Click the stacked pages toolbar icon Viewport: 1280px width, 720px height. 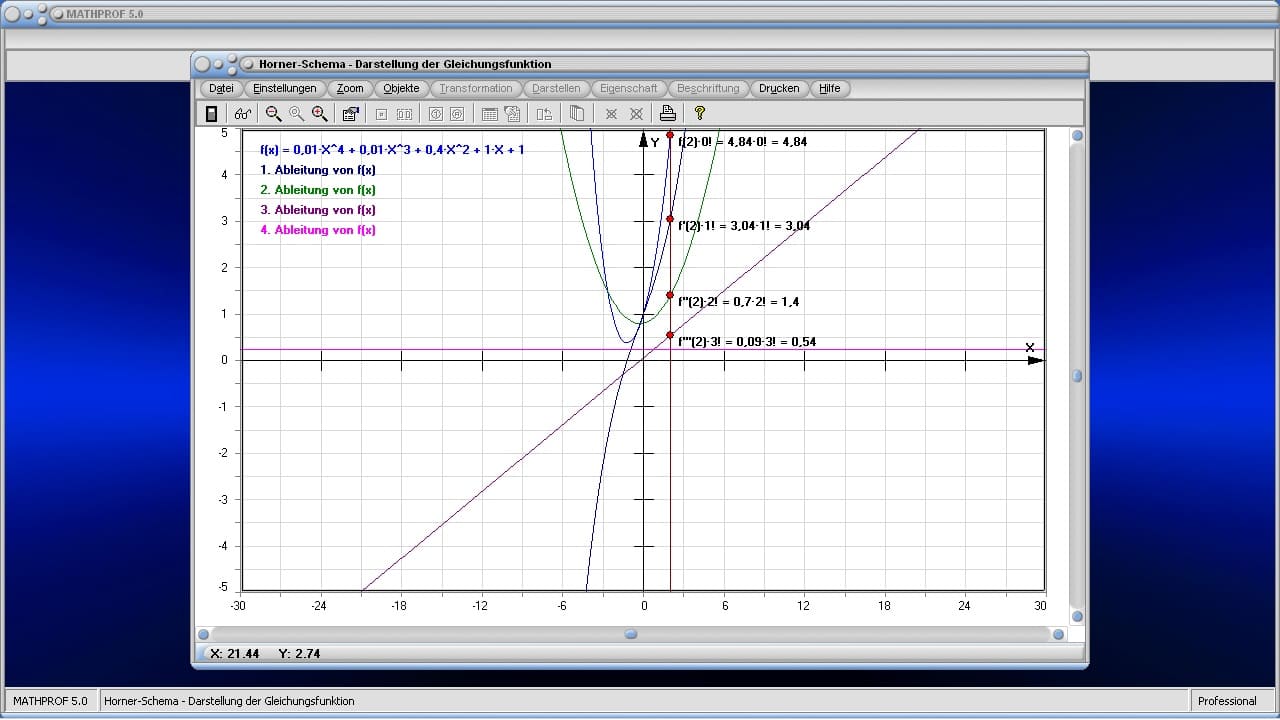click(576, 114)
